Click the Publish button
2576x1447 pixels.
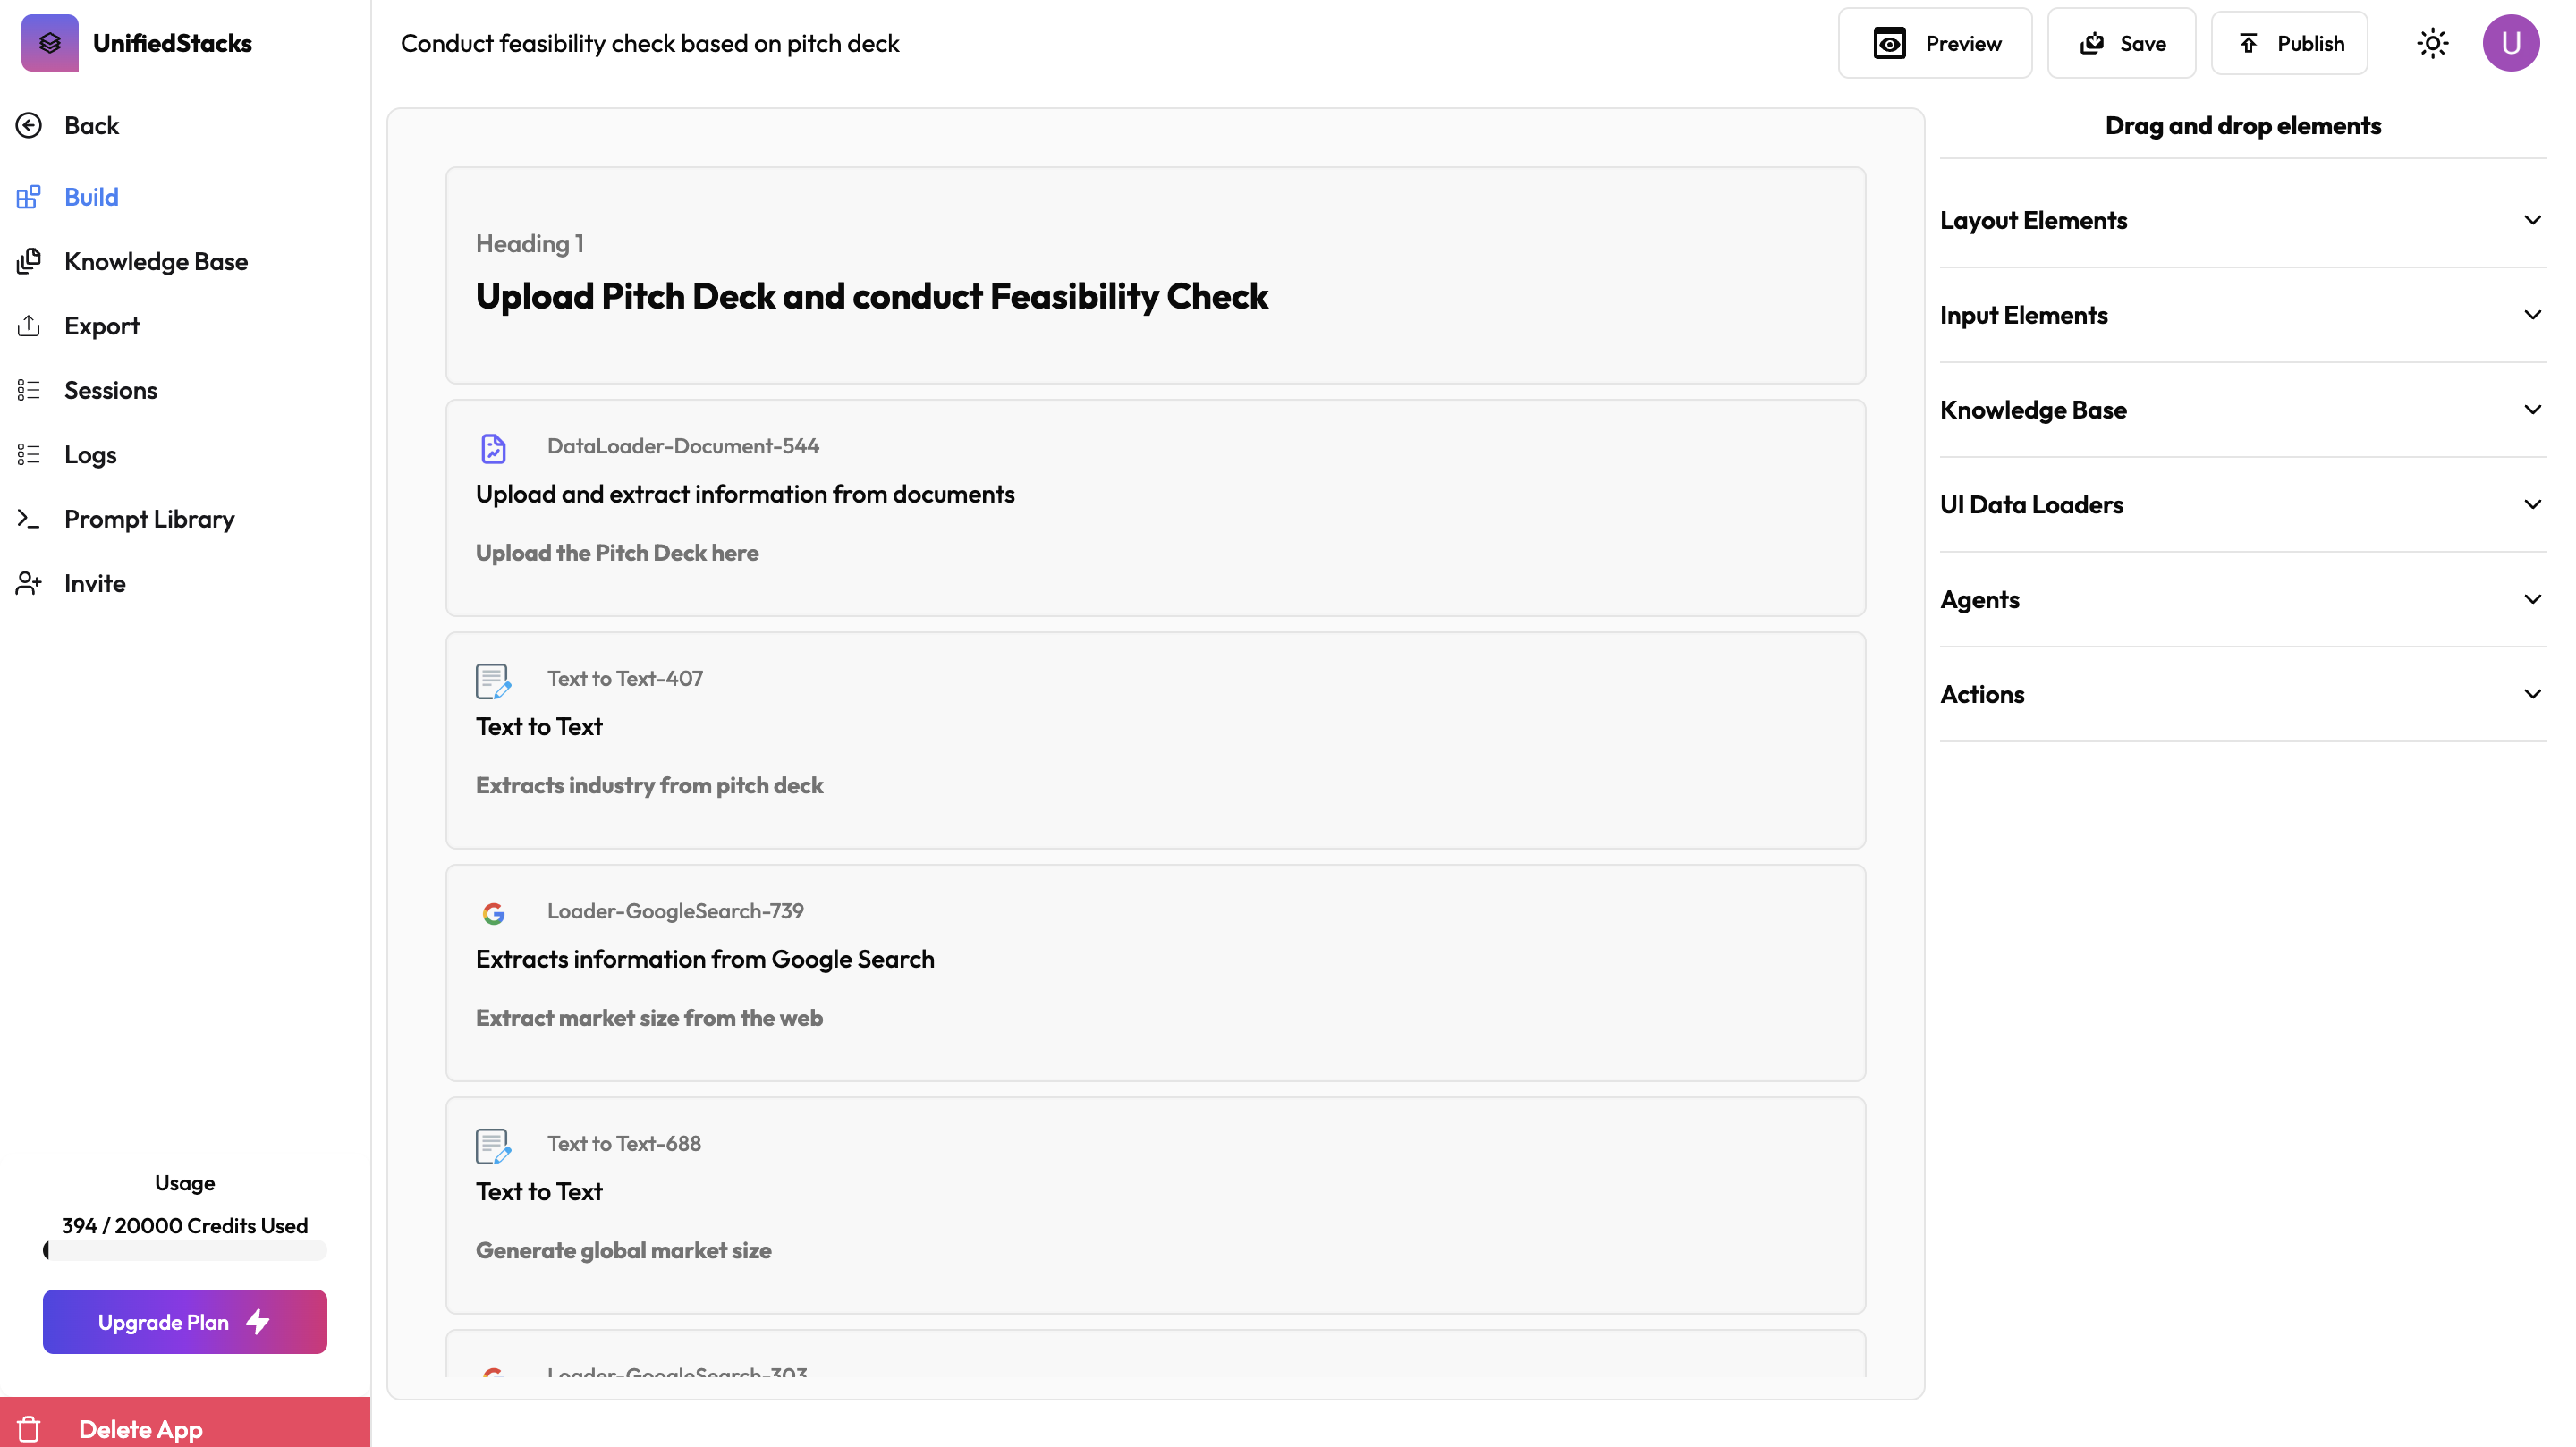click(2289, 43)
